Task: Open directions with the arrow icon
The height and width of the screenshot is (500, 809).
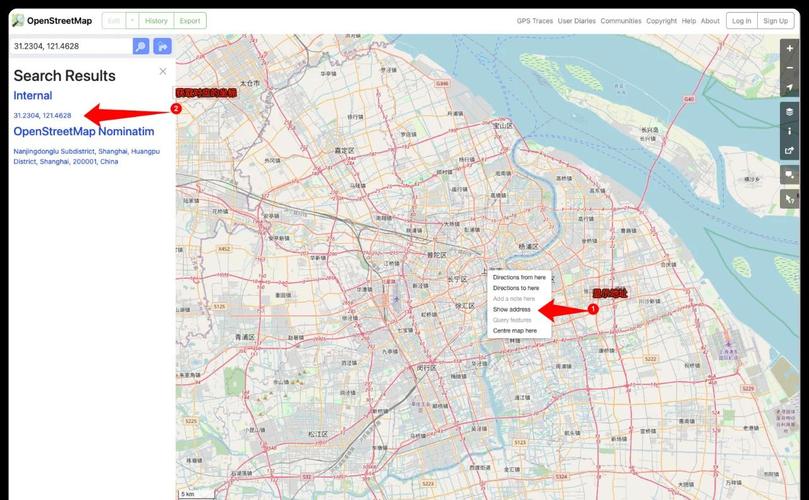Action: coord(162,46)
